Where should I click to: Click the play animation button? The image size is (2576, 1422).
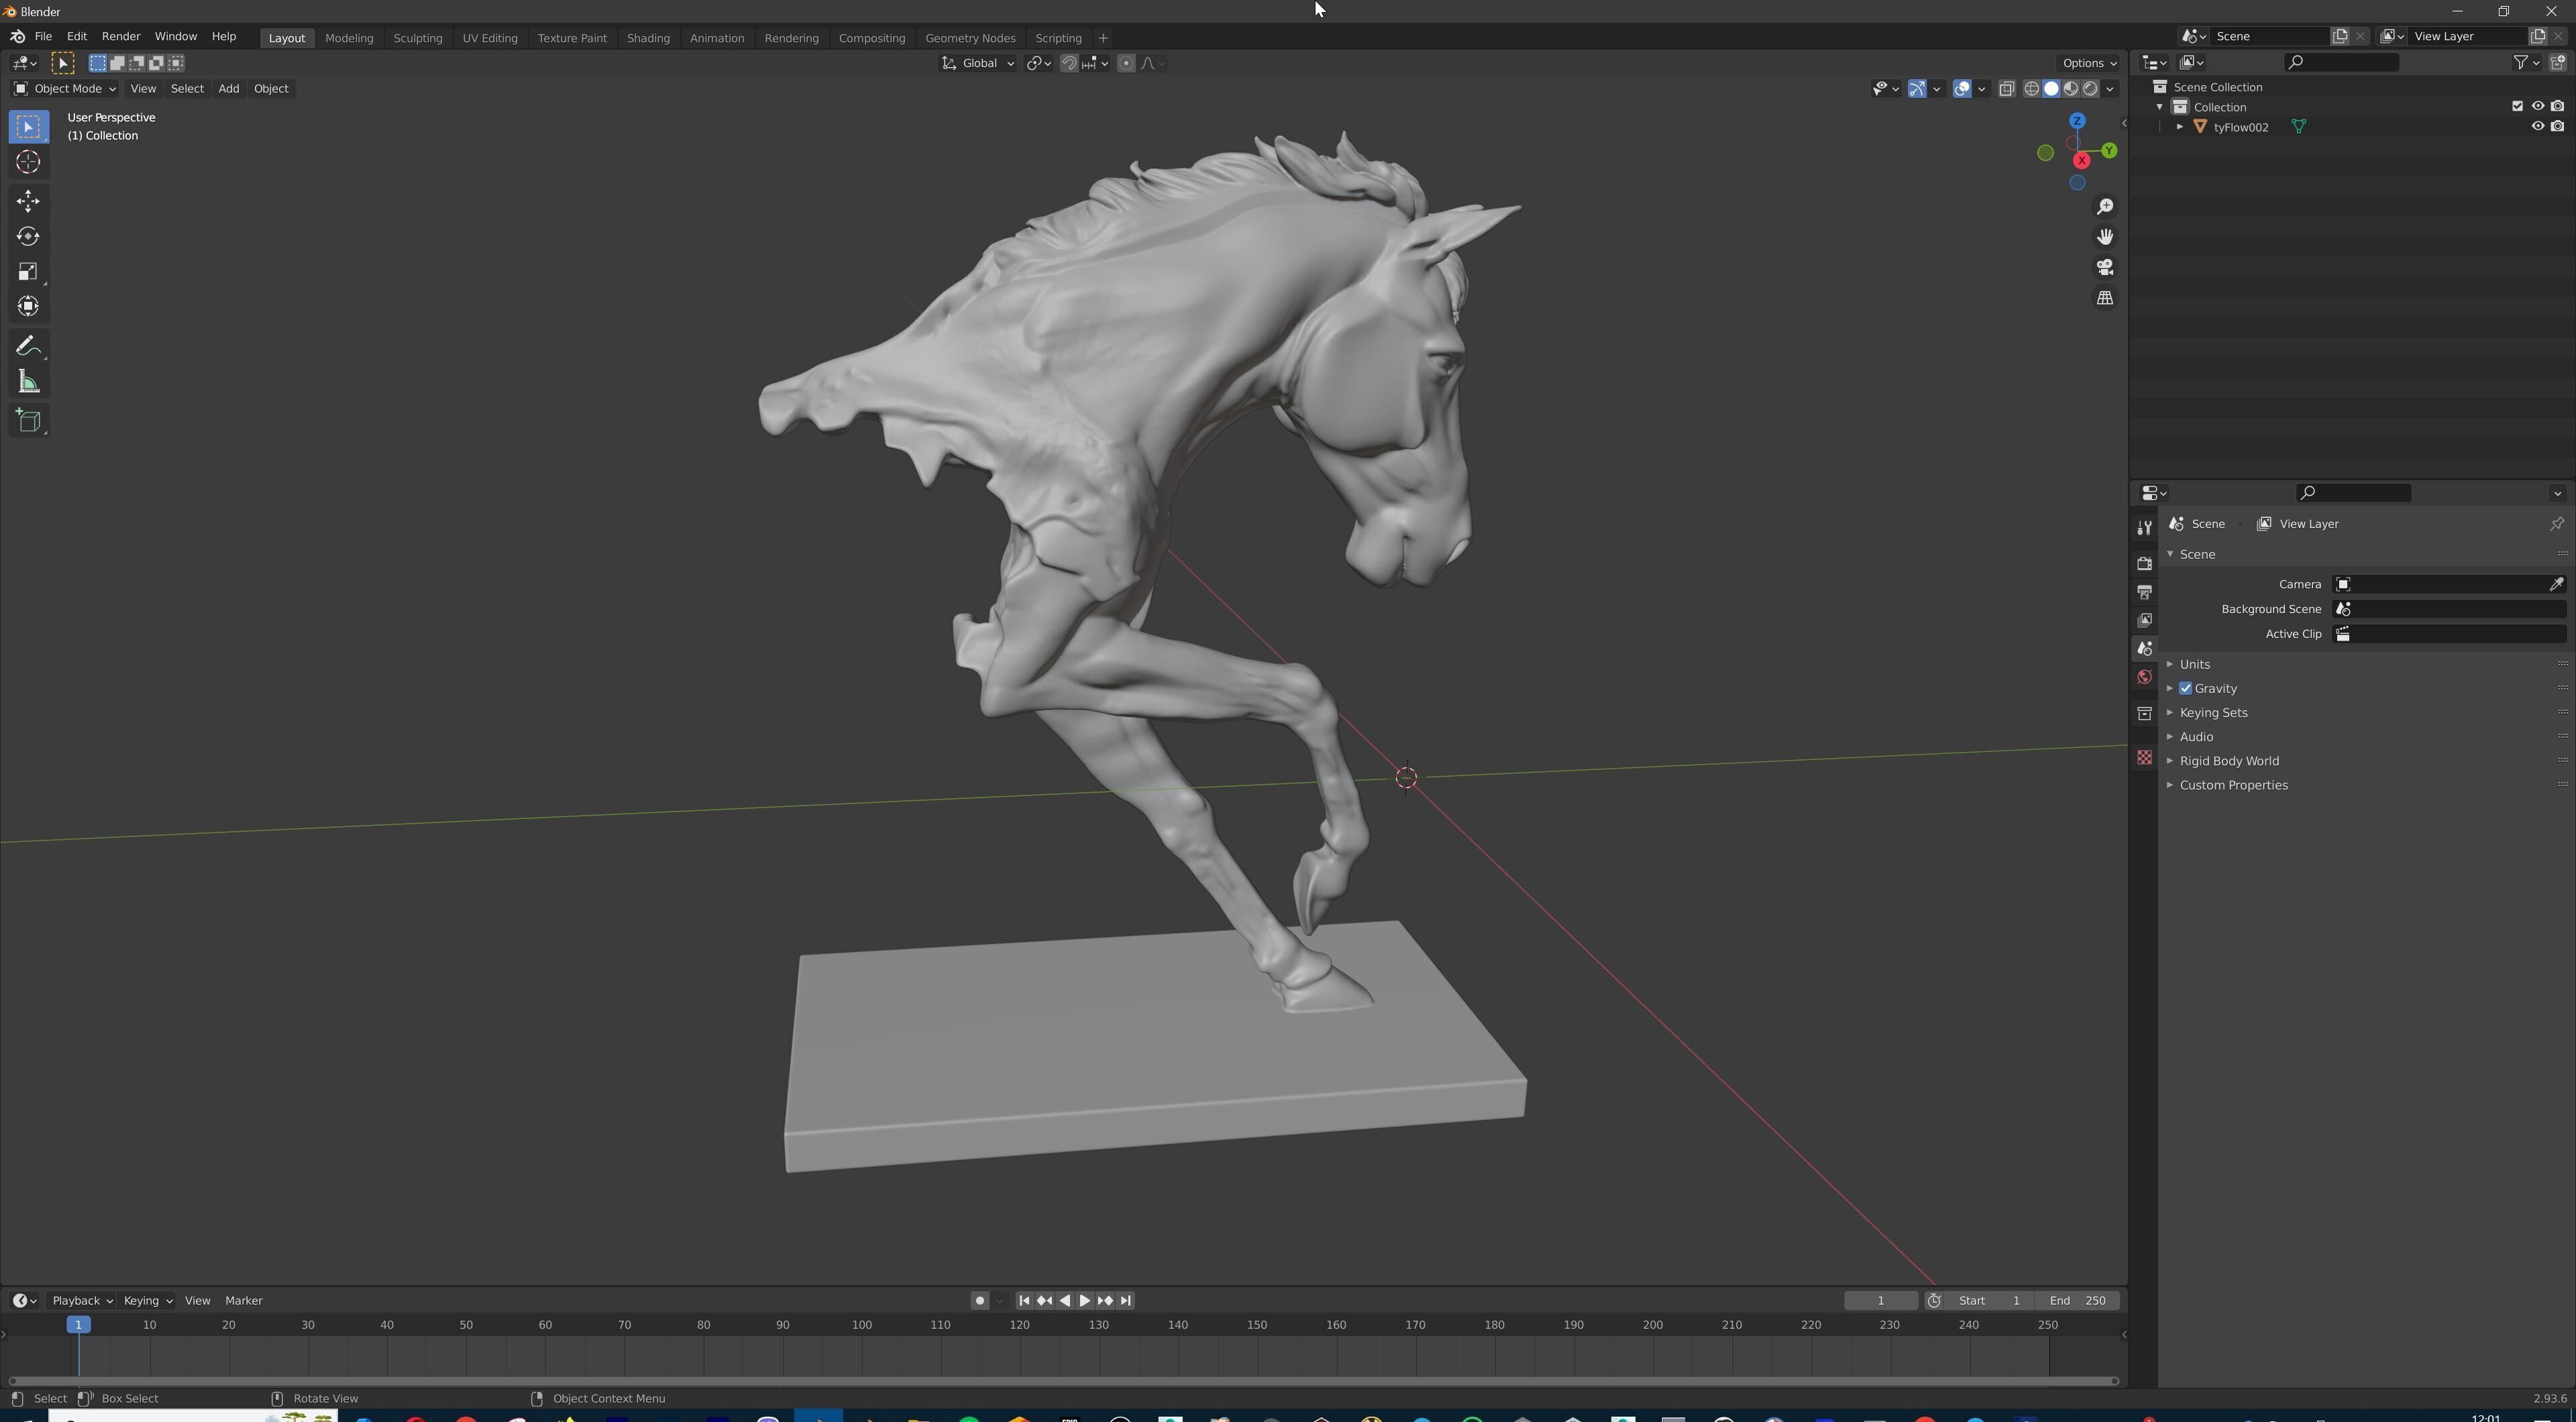pos(1085,1301)
